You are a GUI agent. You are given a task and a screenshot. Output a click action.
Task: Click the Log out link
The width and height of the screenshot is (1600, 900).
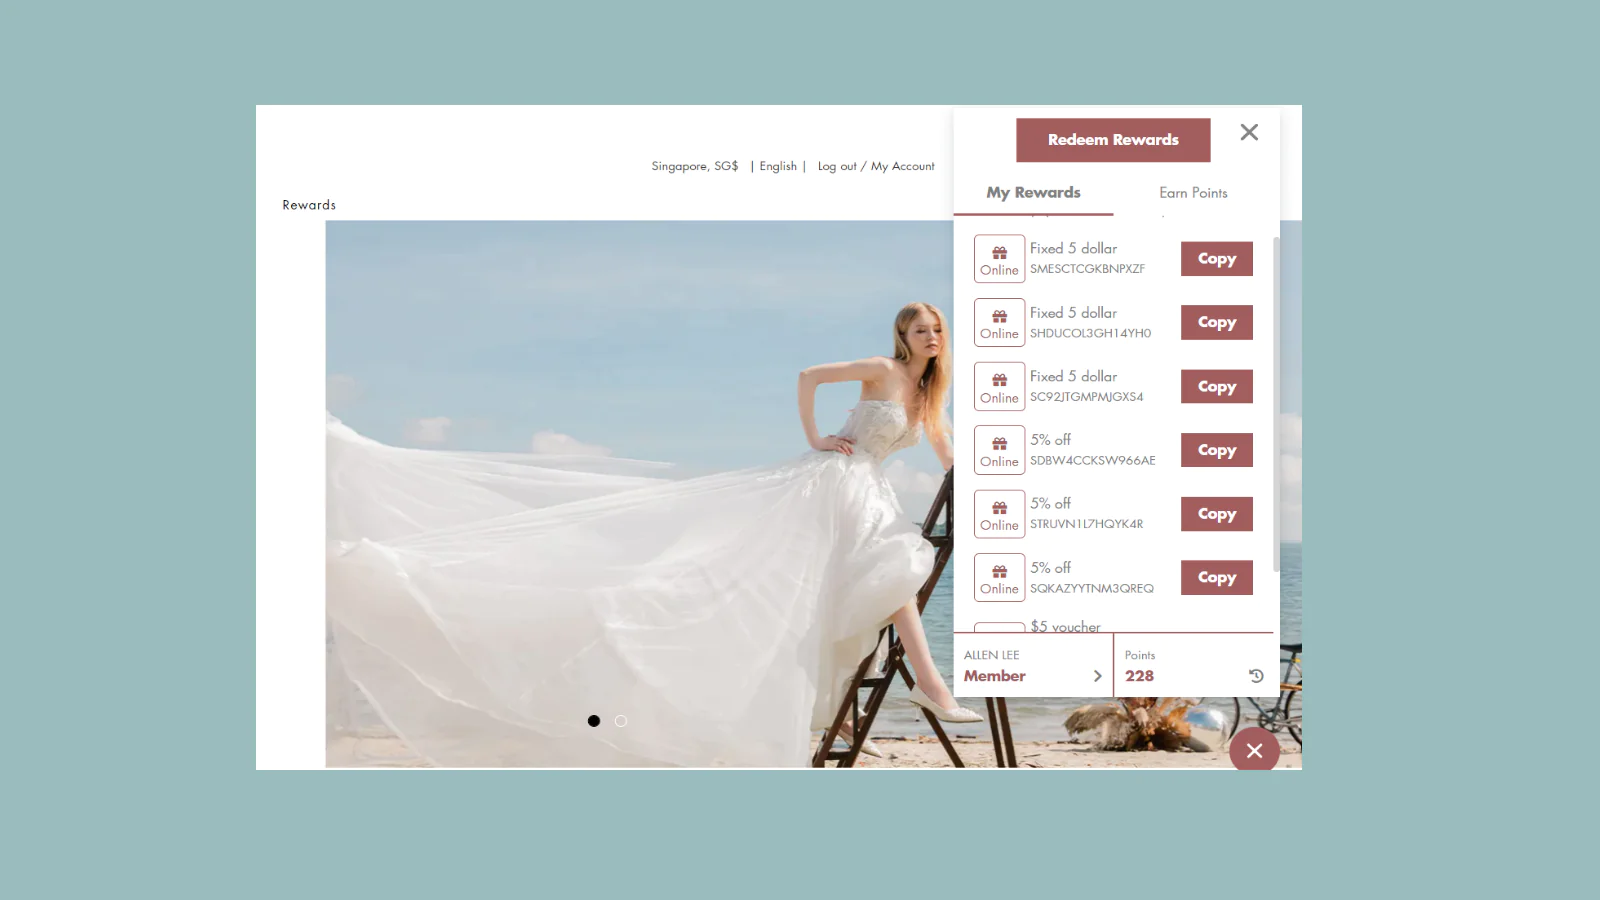click(837, 166)
